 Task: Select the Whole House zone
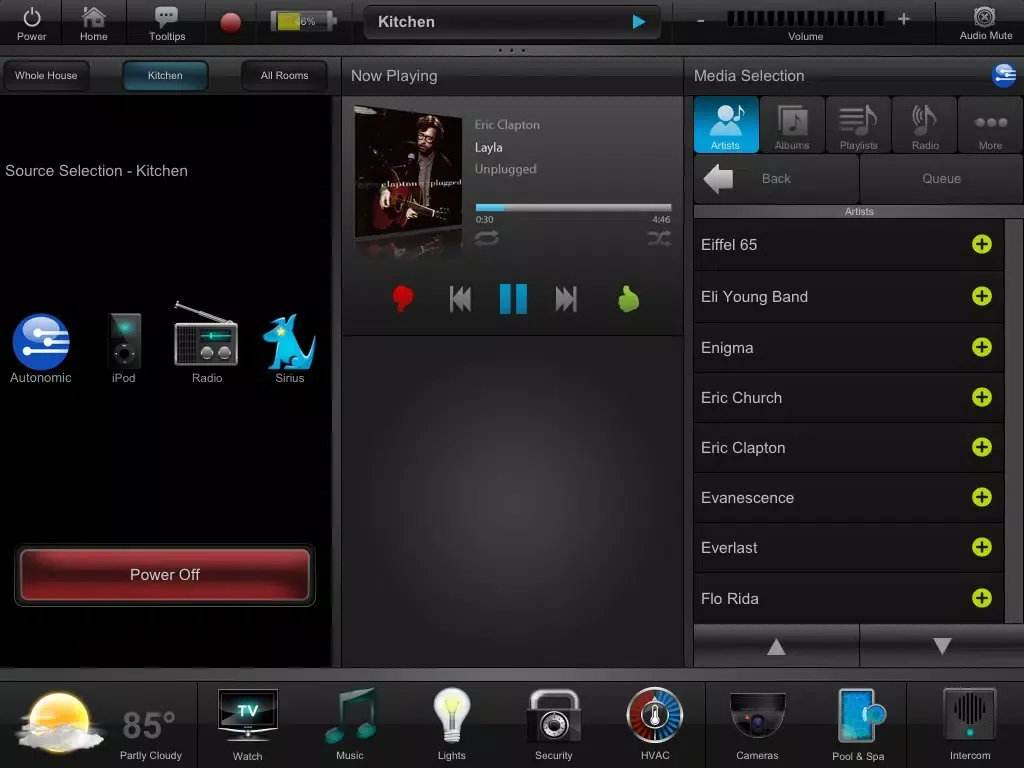[46, 76]
